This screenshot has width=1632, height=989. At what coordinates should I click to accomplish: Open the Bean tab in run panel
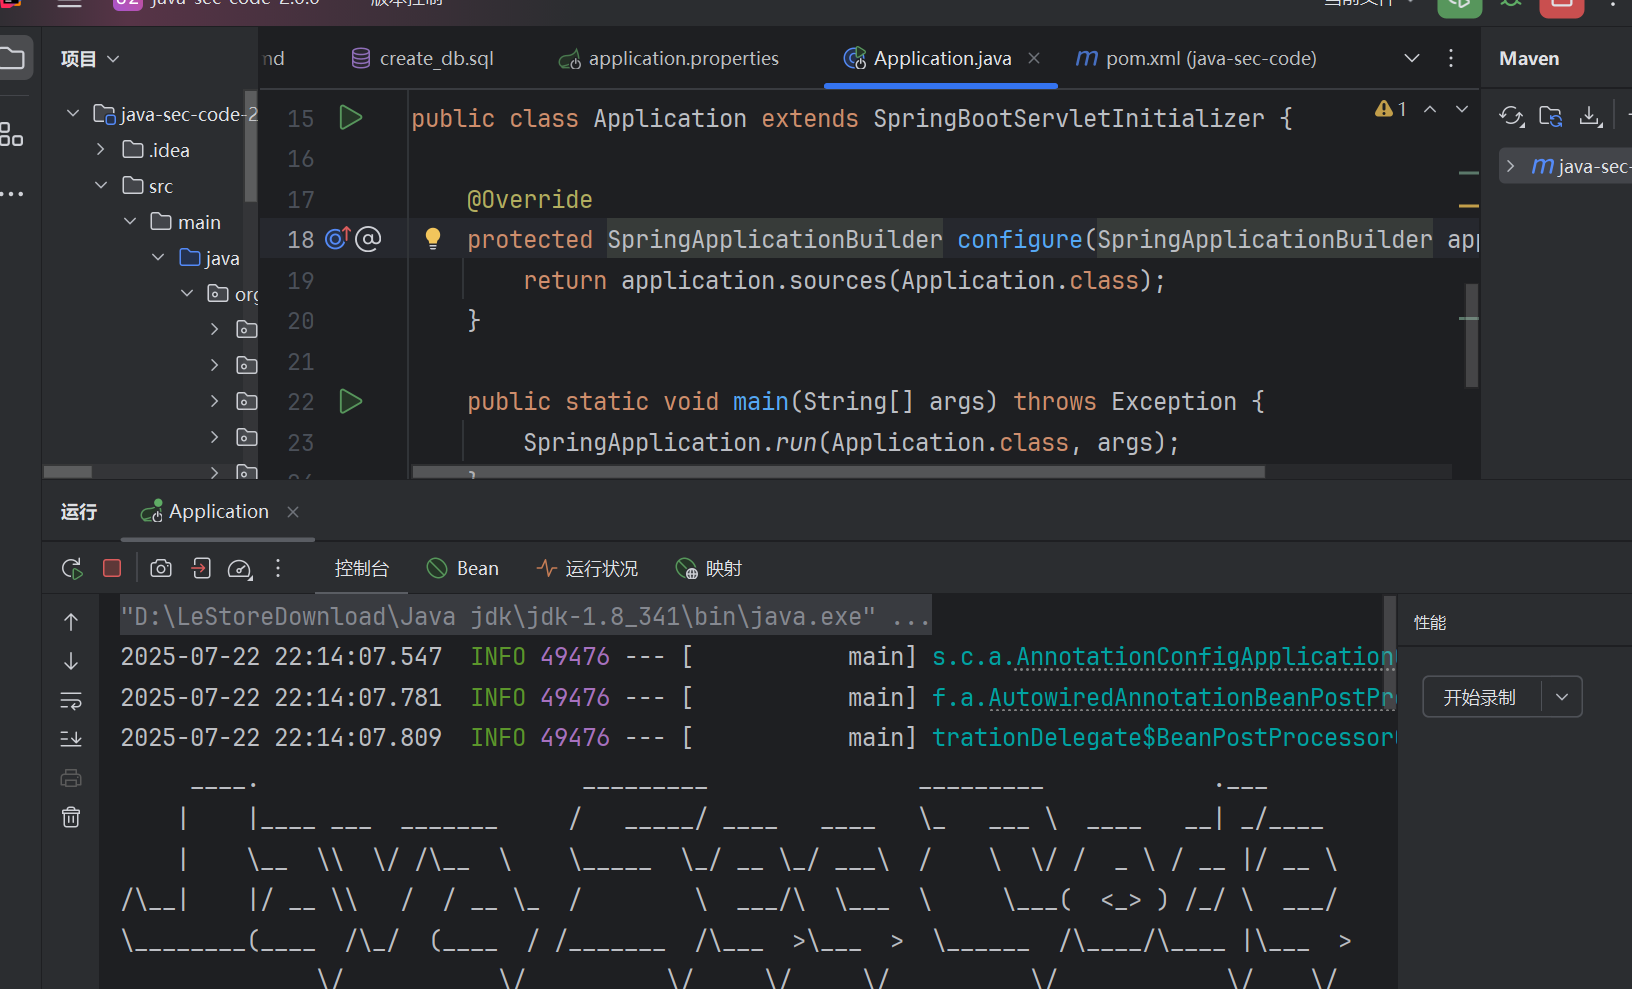pos(463,569)
